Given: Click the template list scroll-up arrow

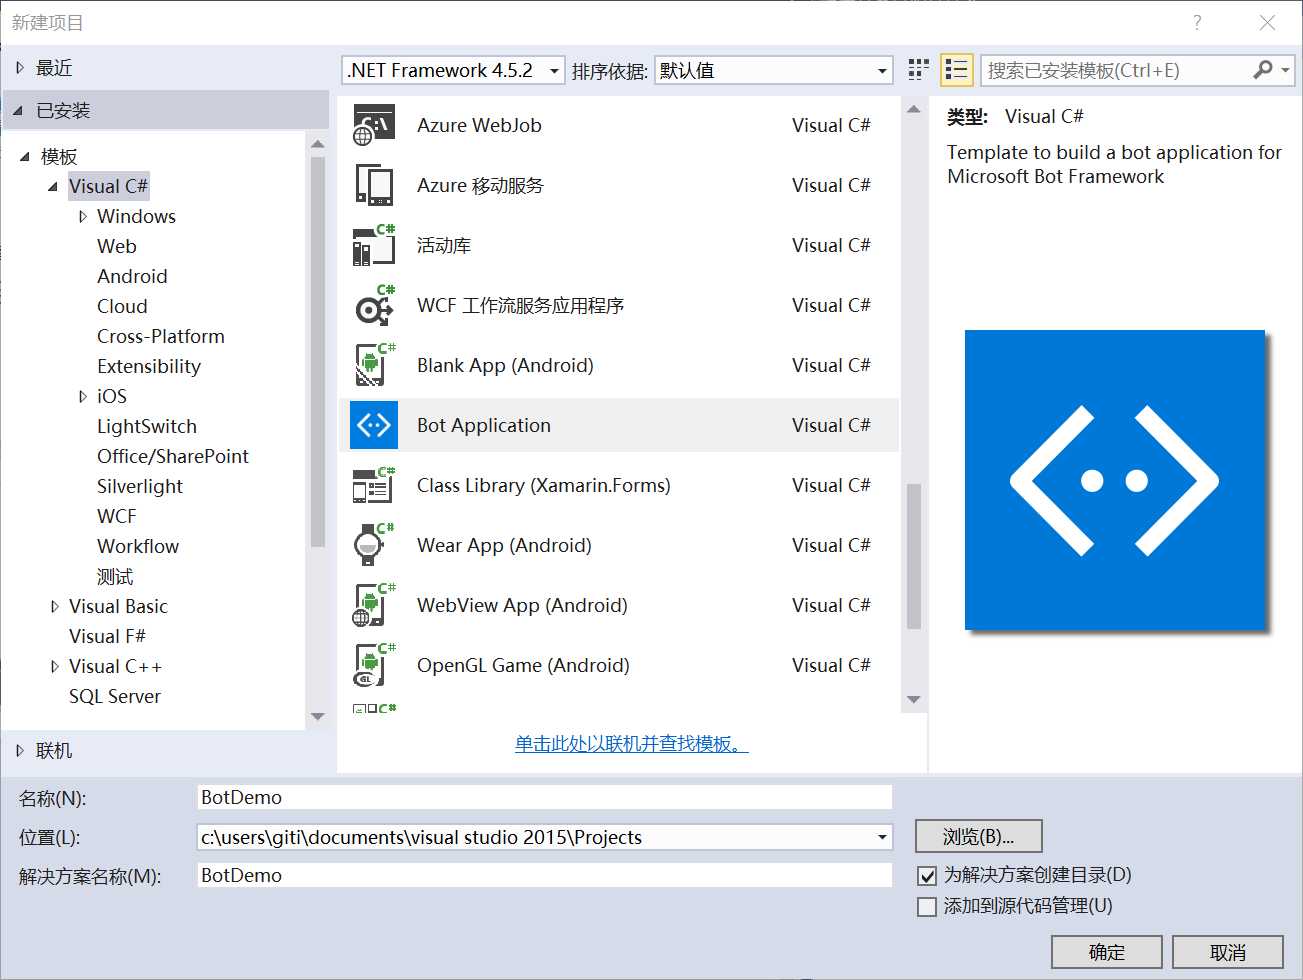Looking at the screenshot, I should pyautogui.click(x=913, y=109).
